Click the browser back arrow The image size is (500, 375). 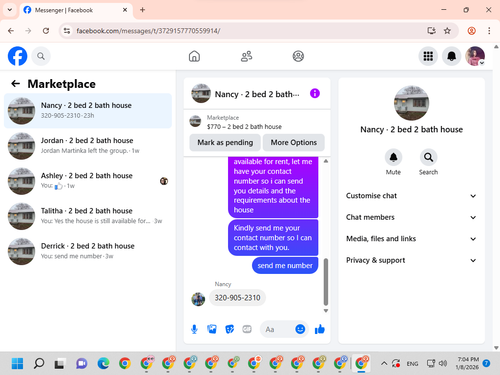pyautogui.click(x=11, y=31)
